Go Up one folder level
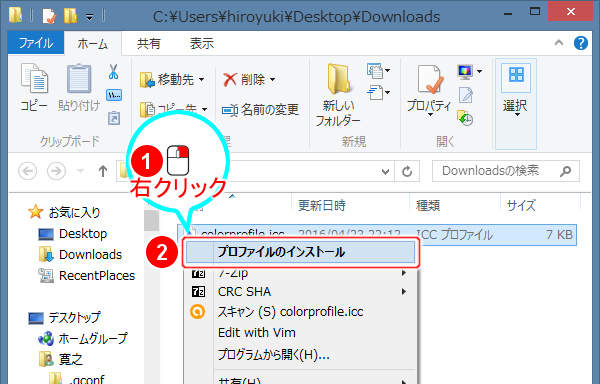This screenshot has height=384, width=600. coord(103,171)
